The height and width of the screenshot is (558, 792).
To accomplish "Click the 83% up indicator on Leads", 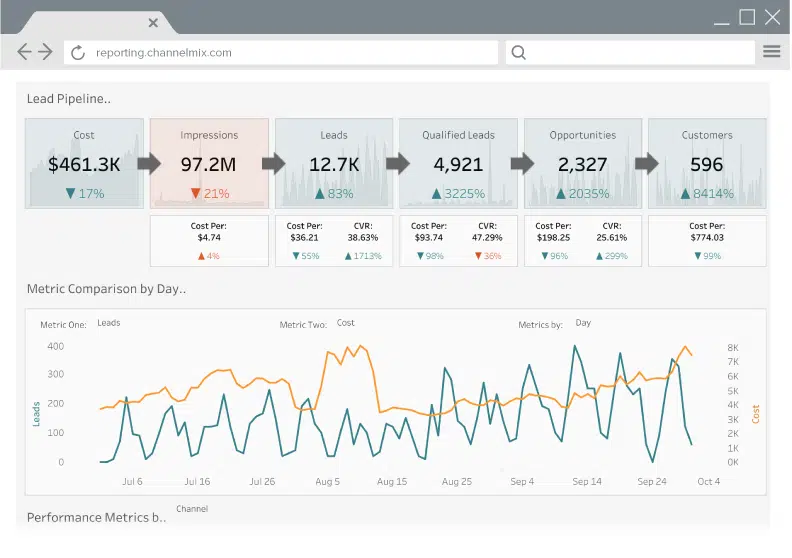I will coord(334,193).
